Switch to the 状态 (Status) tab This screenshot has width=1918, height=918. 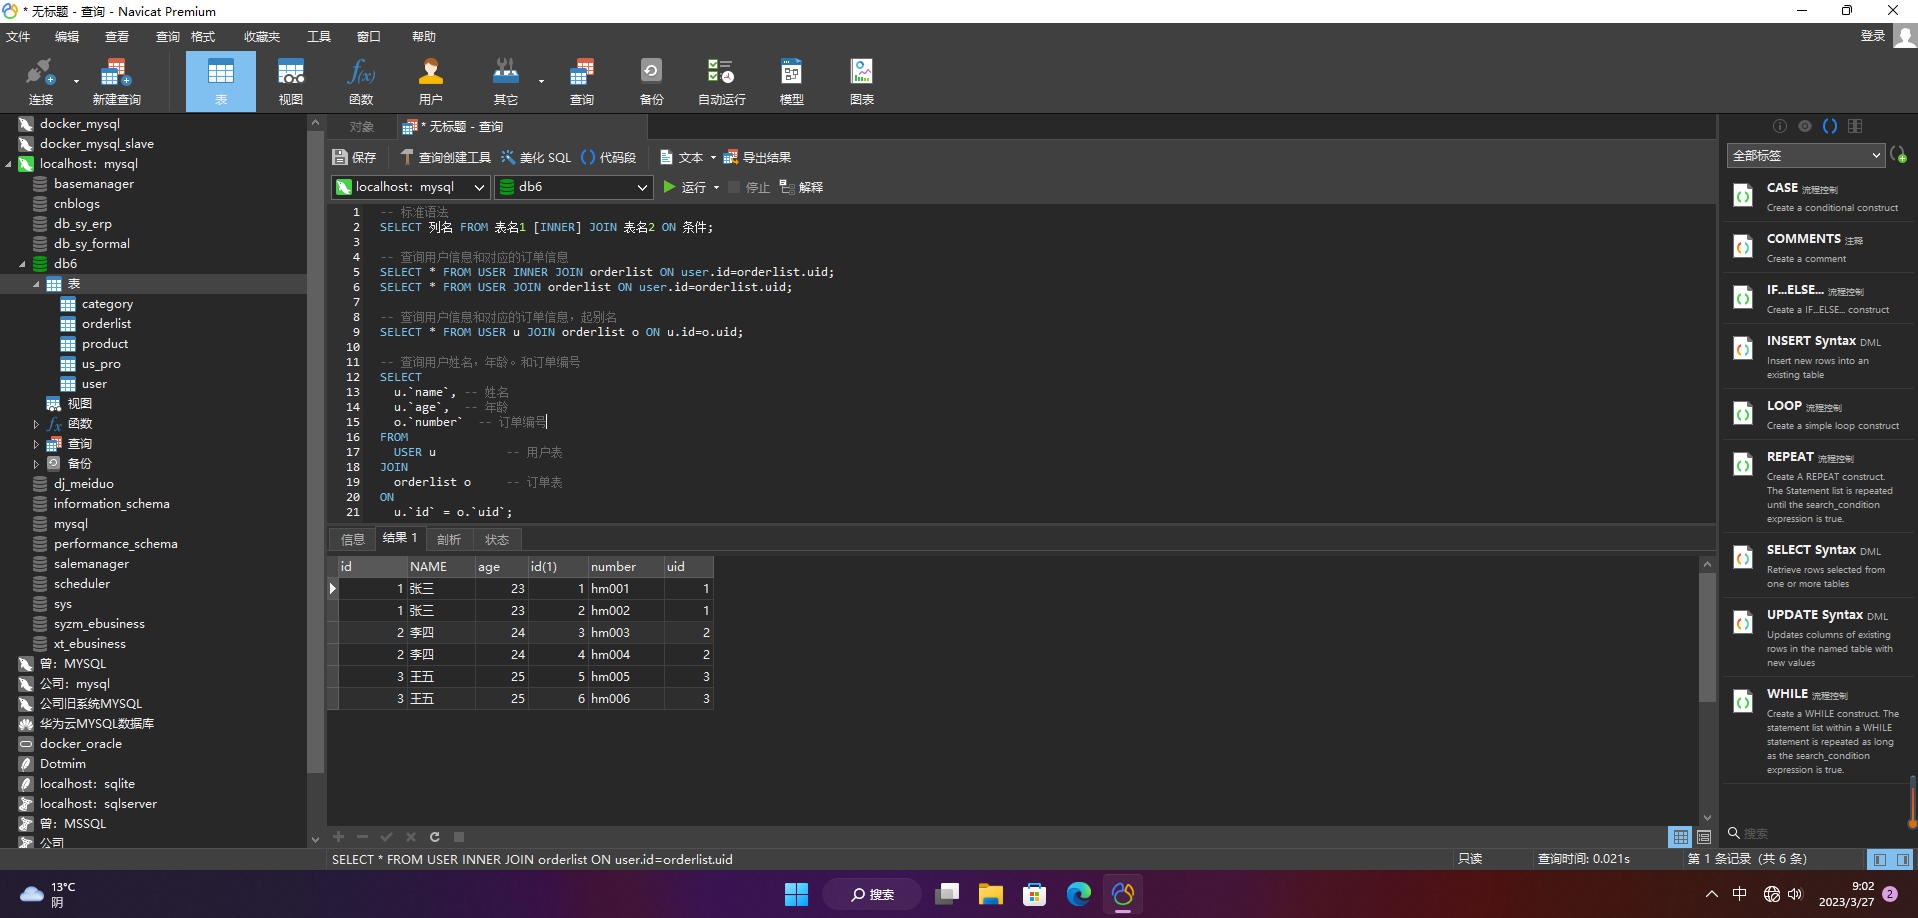click(497, 539)
